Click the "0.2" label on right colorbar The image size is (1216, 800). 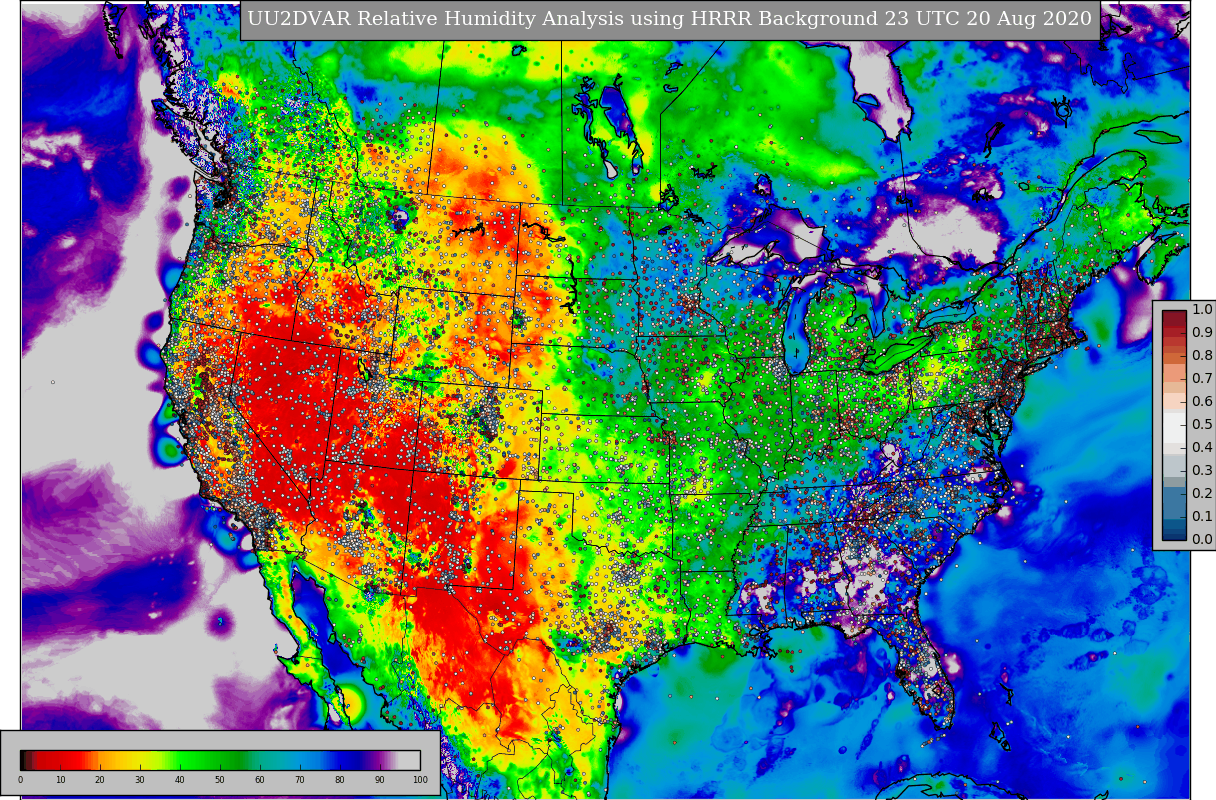(1202, 494)
